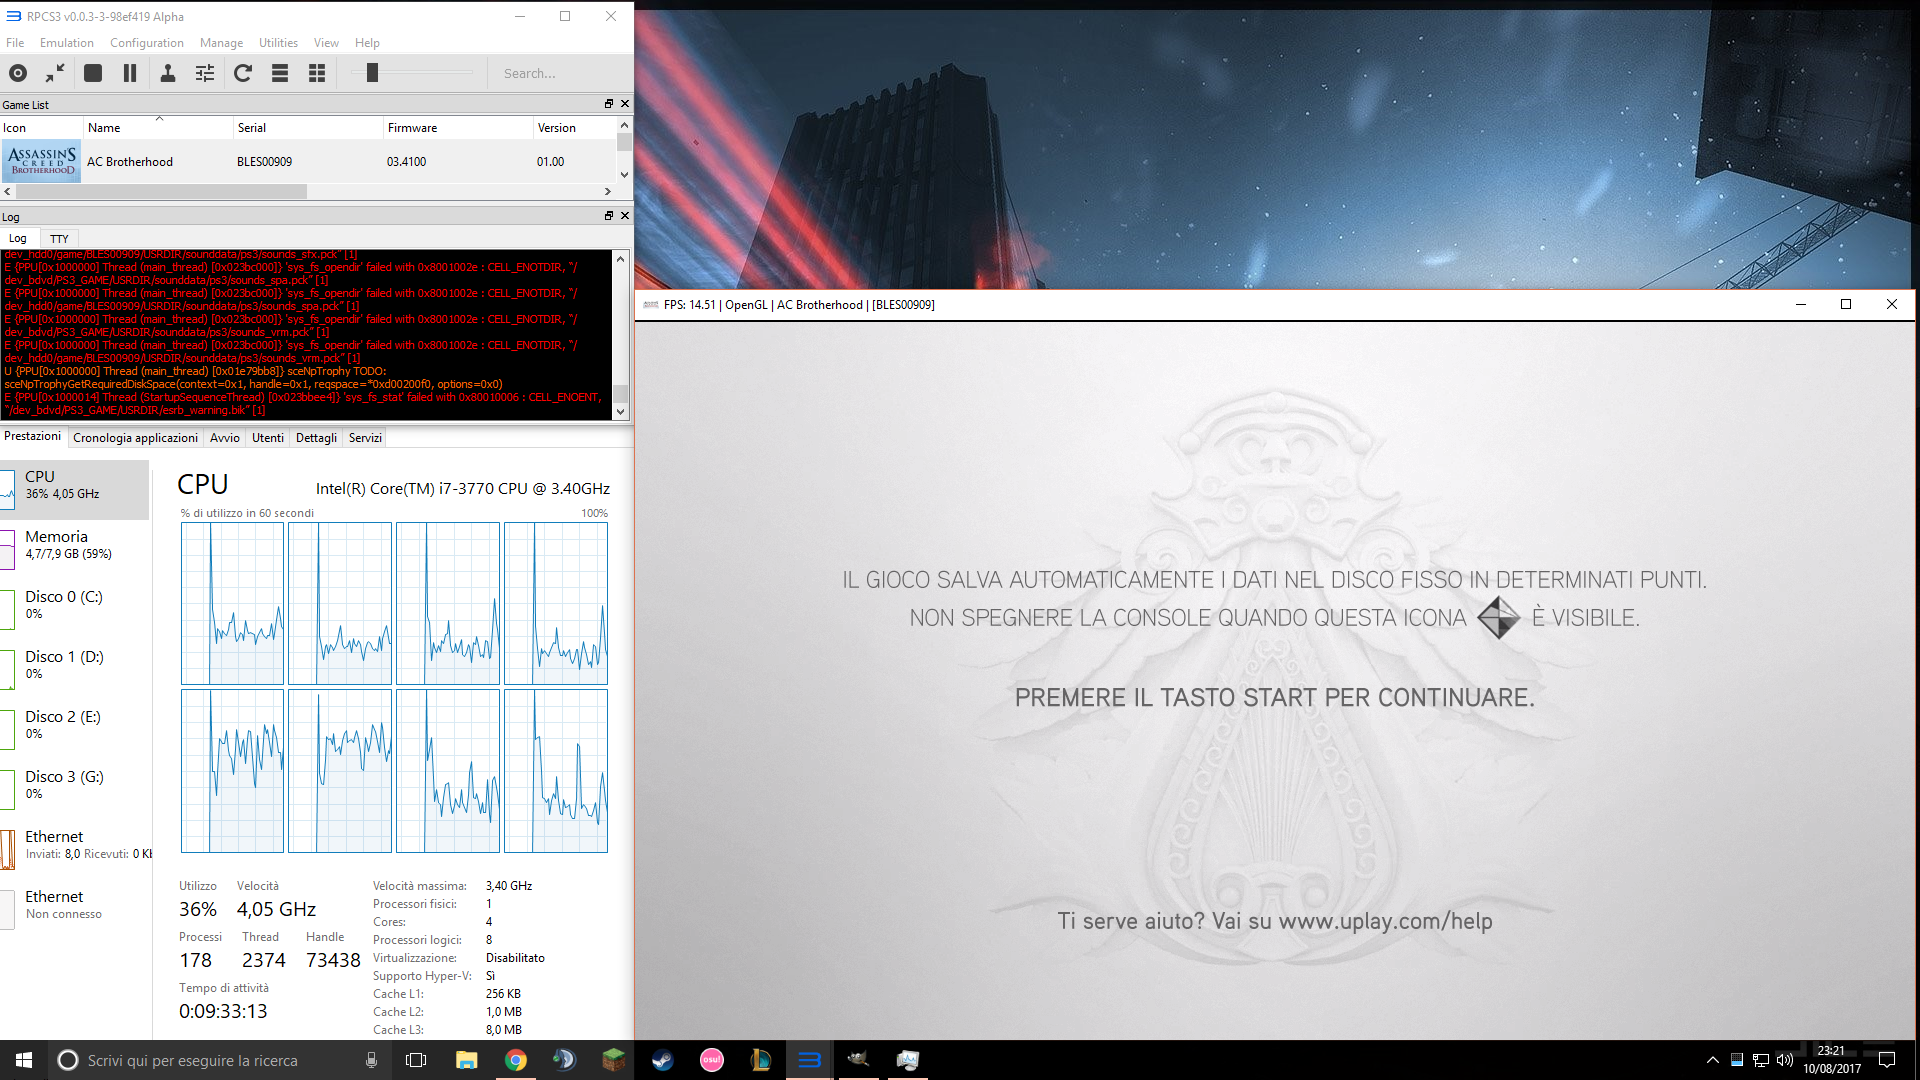Viewport: 1920px width, 1080px height.
Task: Click the Open Disc toolbar icon
Action: (18, 73)
